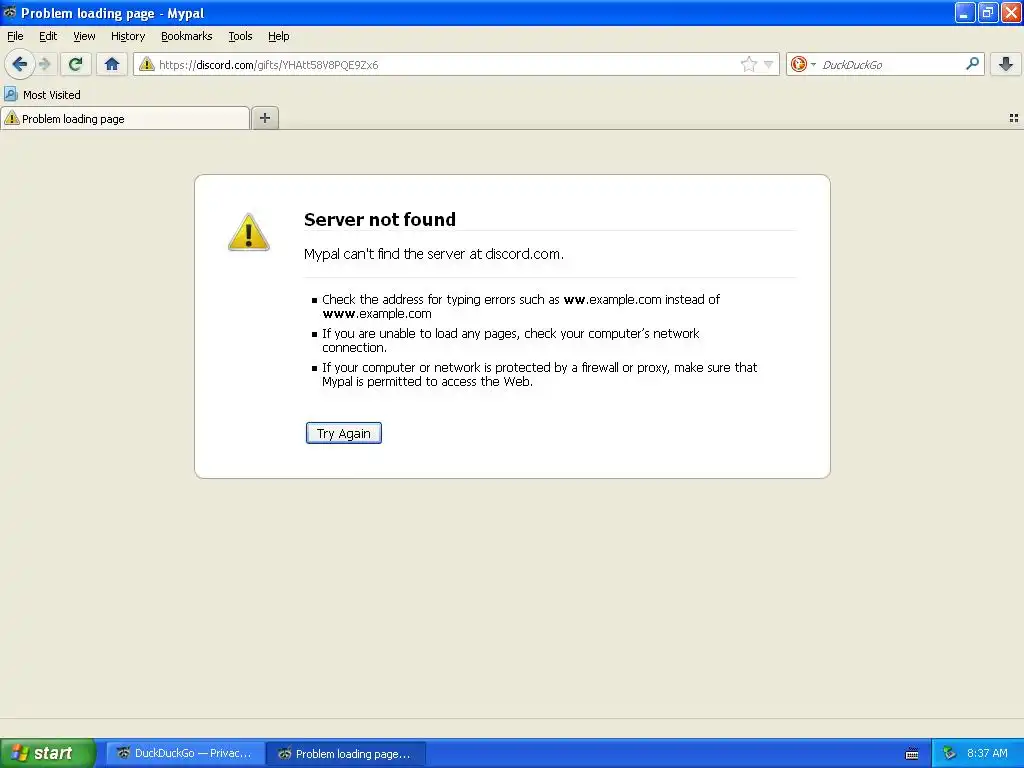
Task: Bookmark this page with the star icon
Action: 748,64
